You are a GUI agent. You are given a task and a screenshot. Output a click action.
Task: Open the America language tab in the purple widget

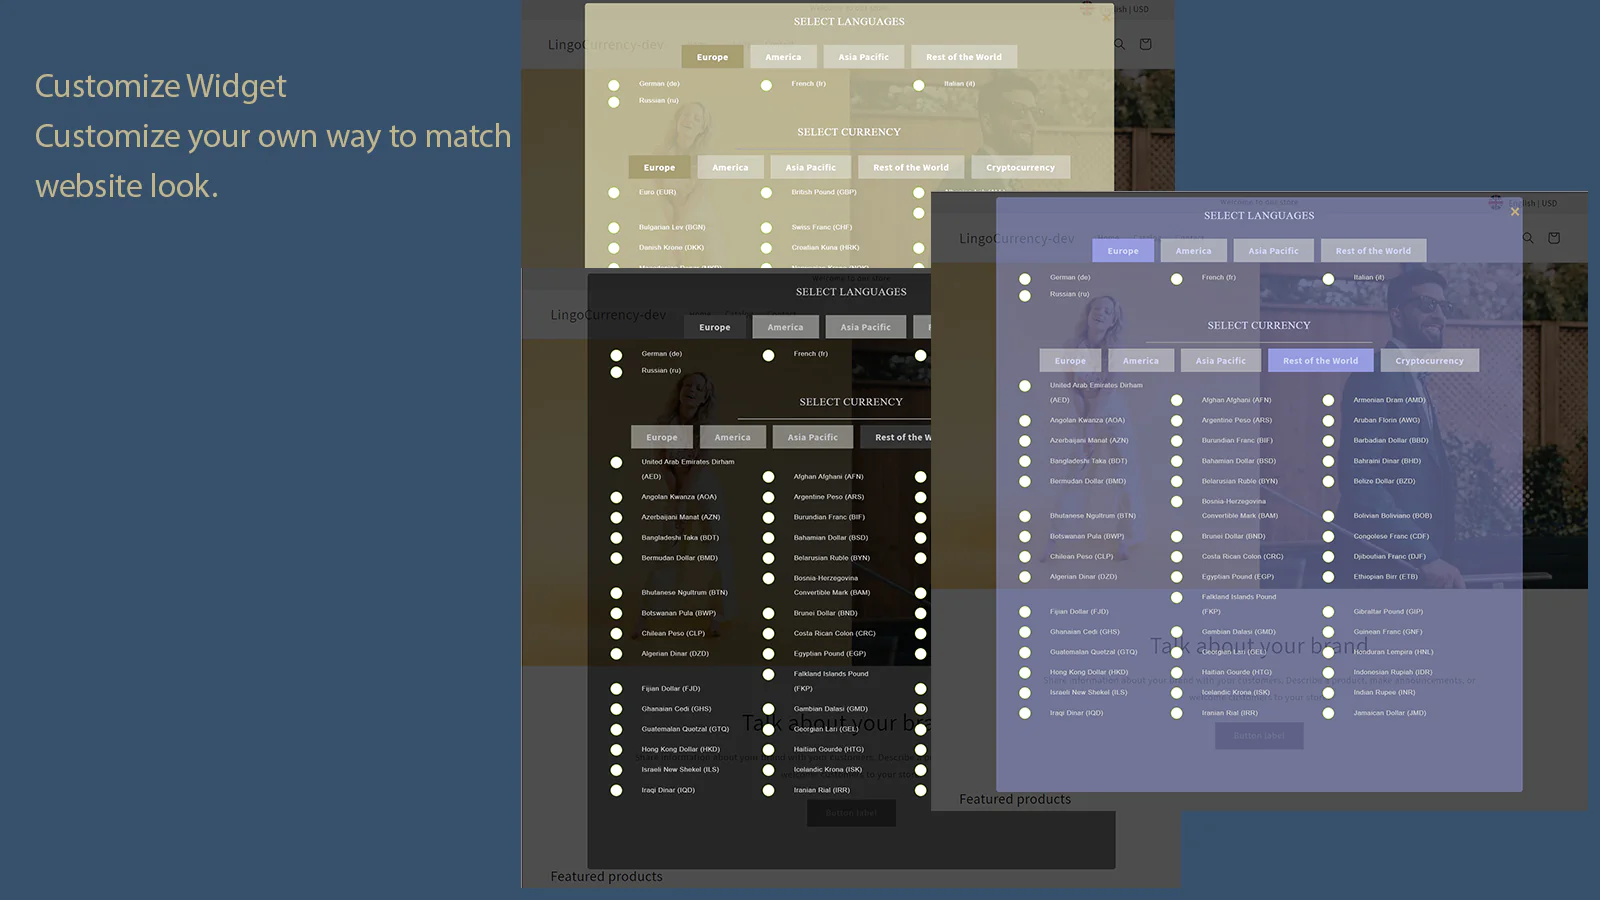pyautogui.click(x=1193, y=251)
